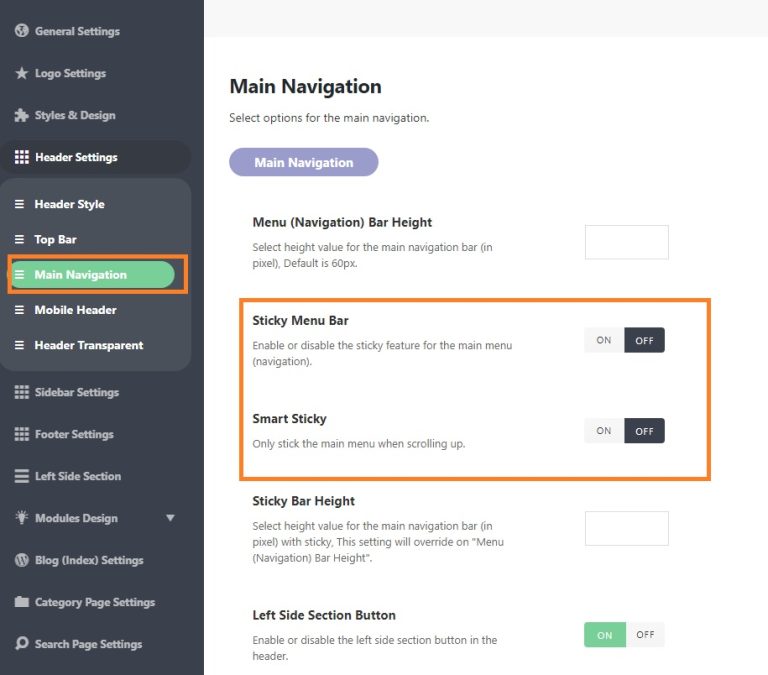This screenshot has height=675, width=768.
Task: Click the Category Page Settings folder icon
Action: coord(22,602)
